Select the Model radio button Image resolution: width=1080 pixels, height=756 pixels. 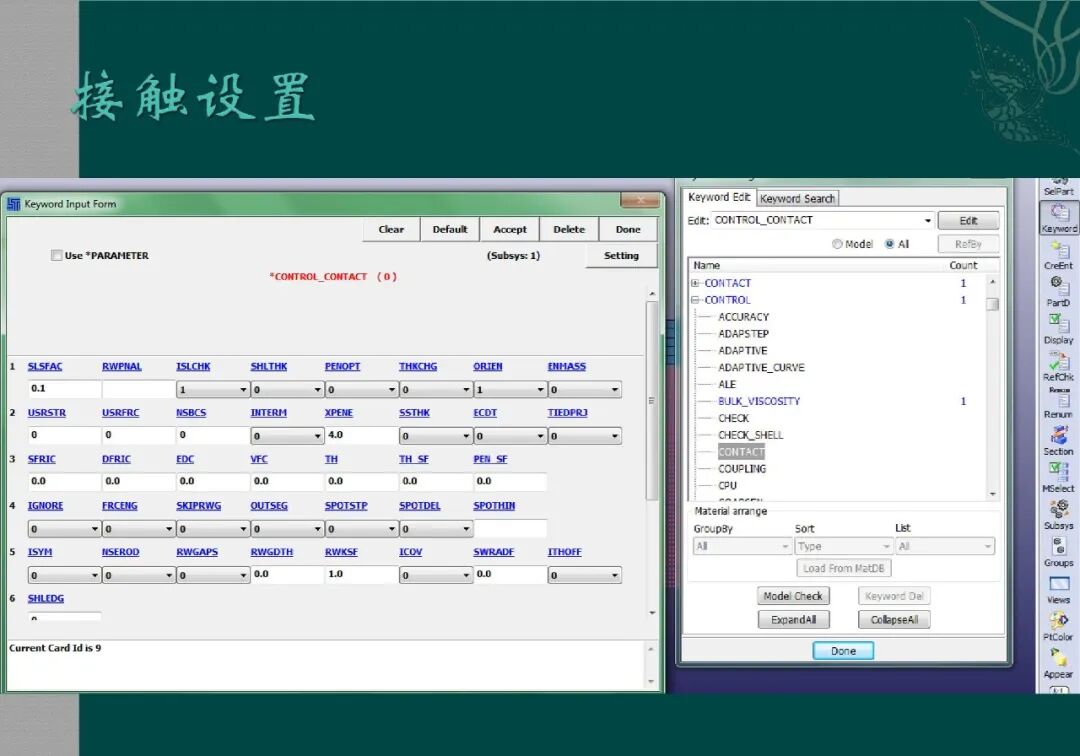click(837, 244)
